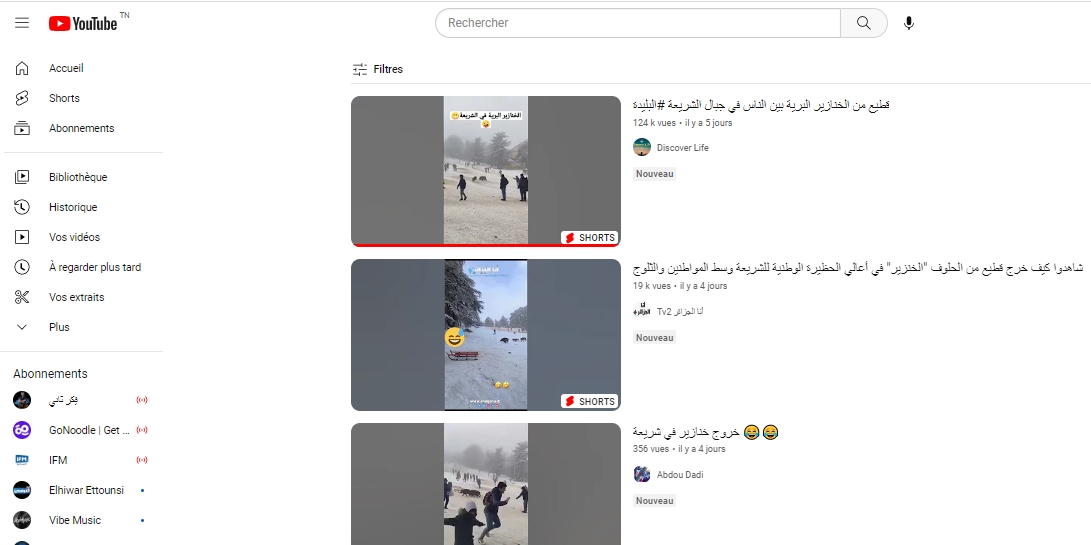
Task: Expand the Plus section in sidebar
Action: coord(83,326)
